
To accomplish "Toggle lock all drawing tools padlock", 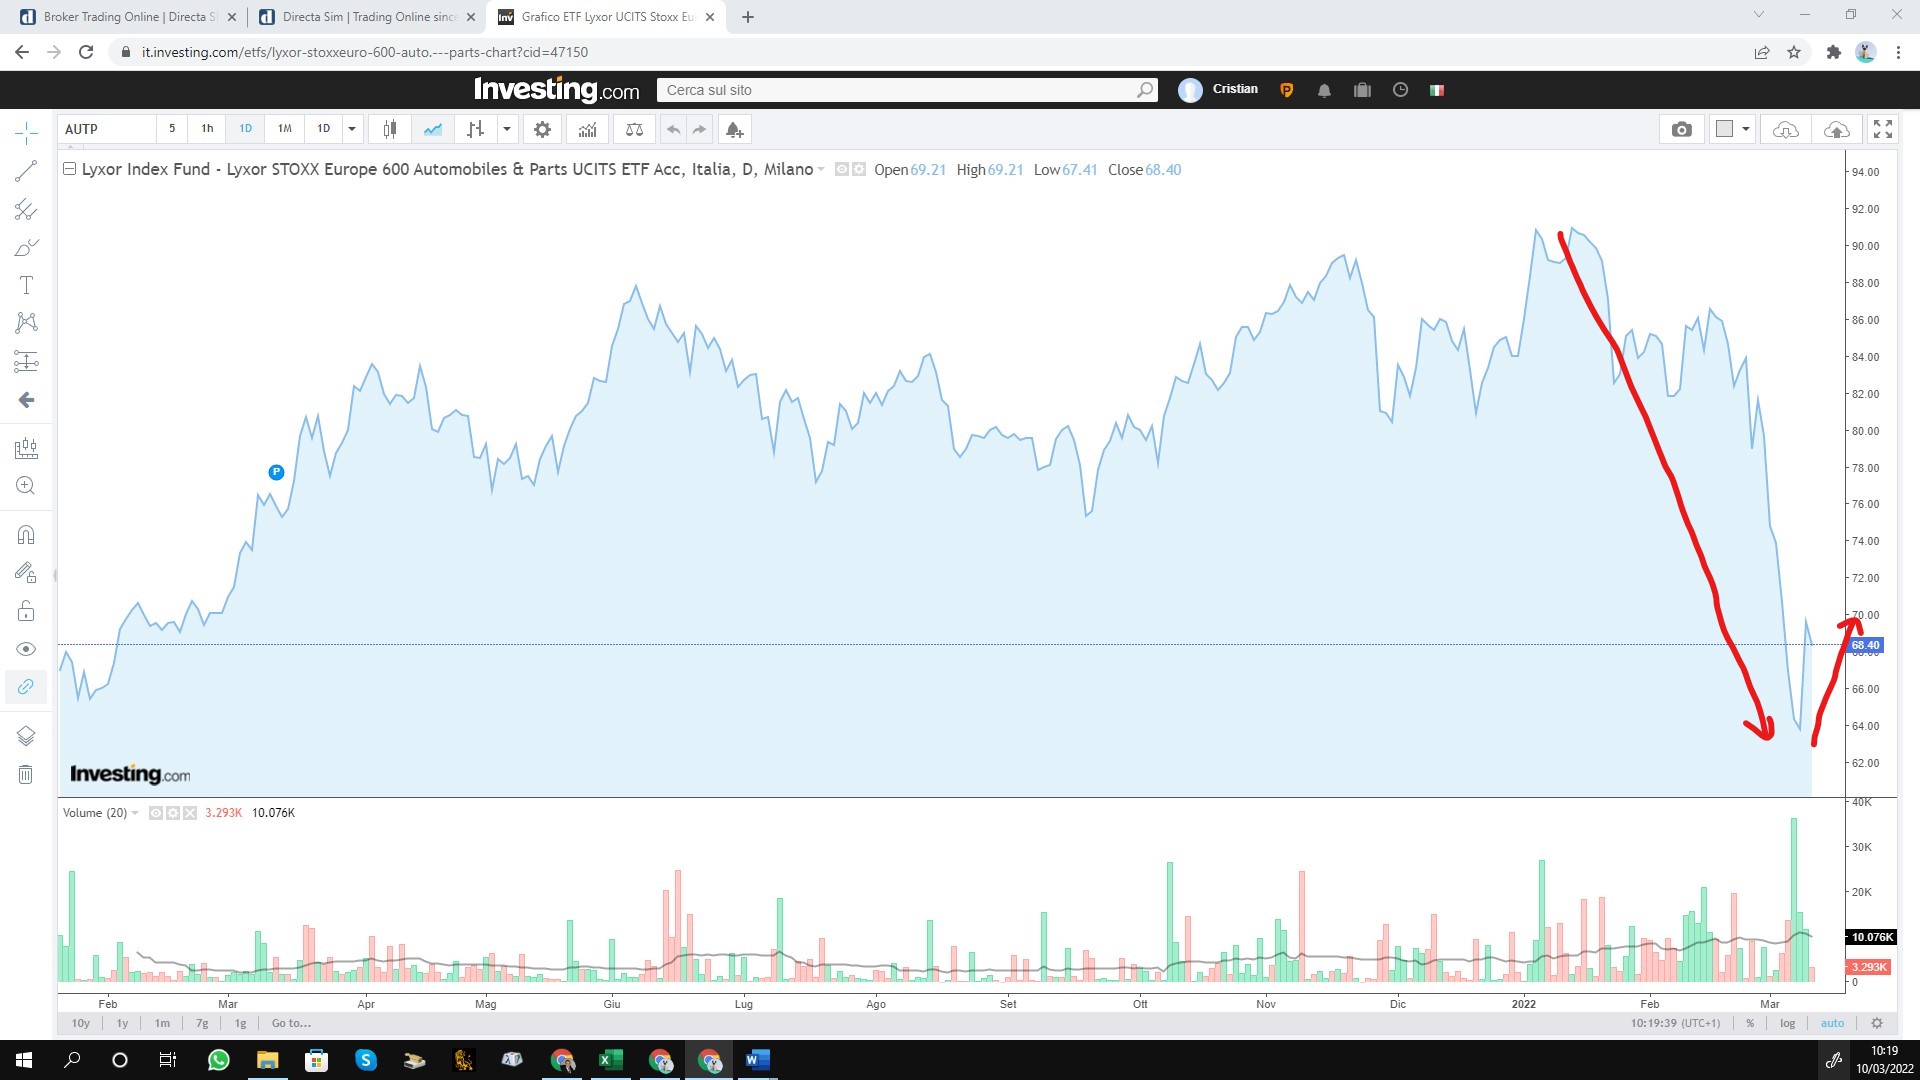I will coord(26,611).
